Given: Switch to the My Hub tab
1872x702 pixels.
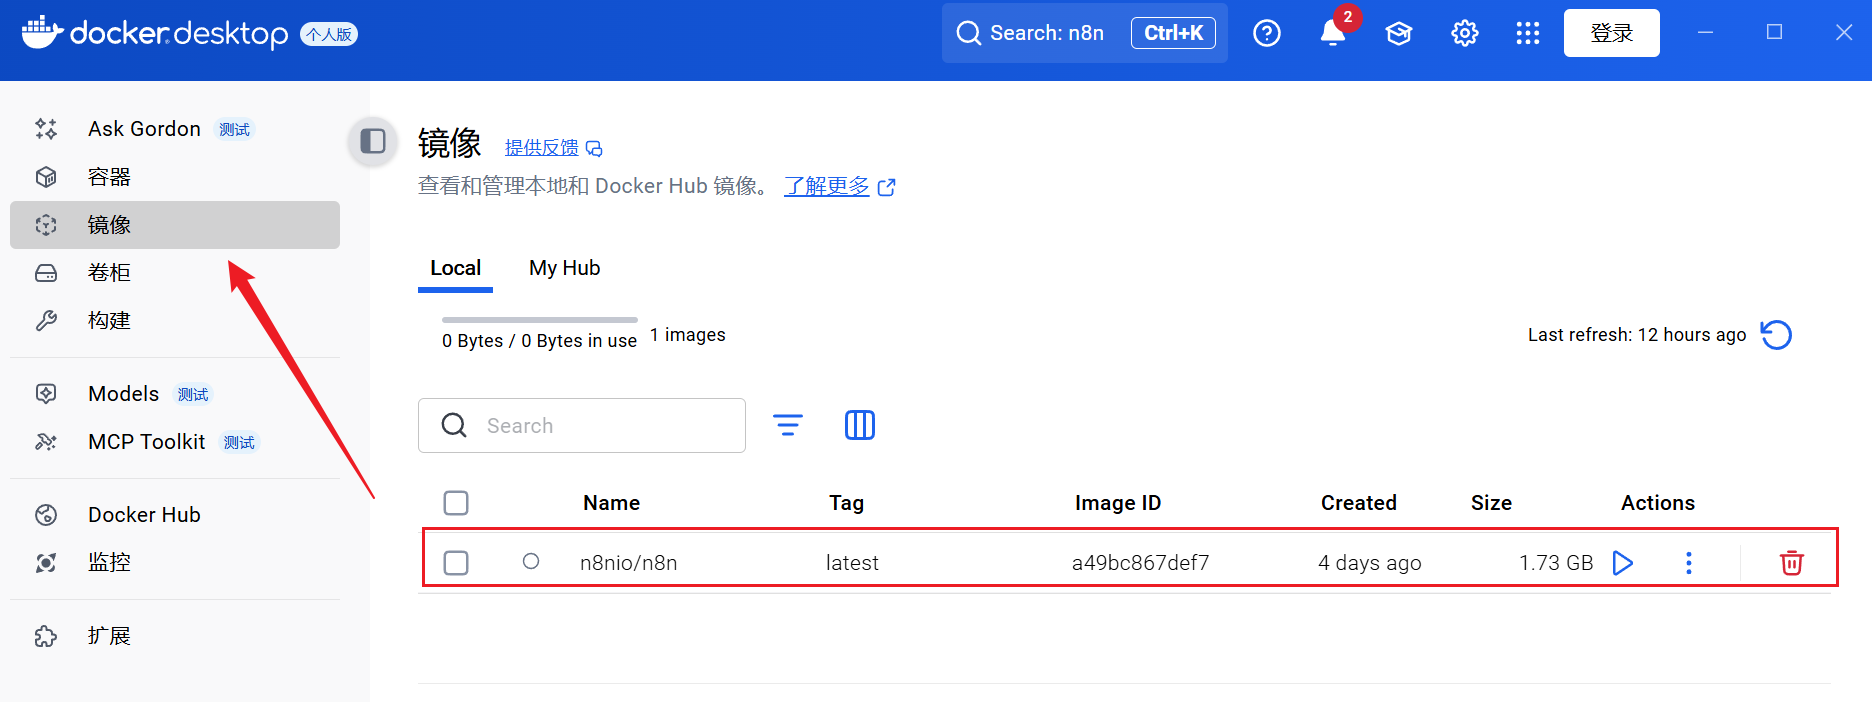Looking at the screenshot, I should click(565, 268).
